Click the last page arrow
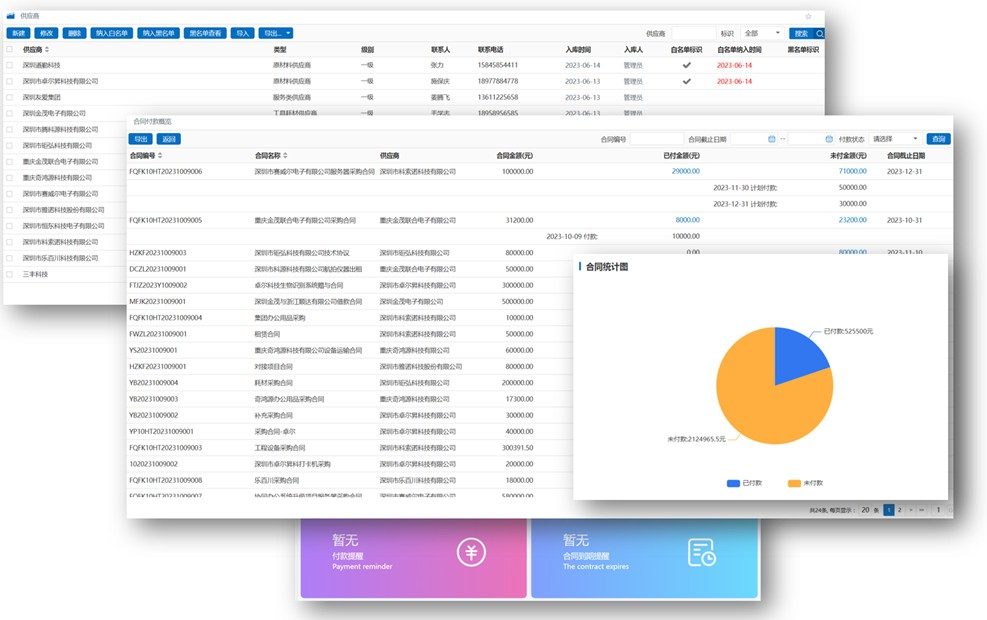The height and width of the screenshot is (620, 987). coord(922,510)
